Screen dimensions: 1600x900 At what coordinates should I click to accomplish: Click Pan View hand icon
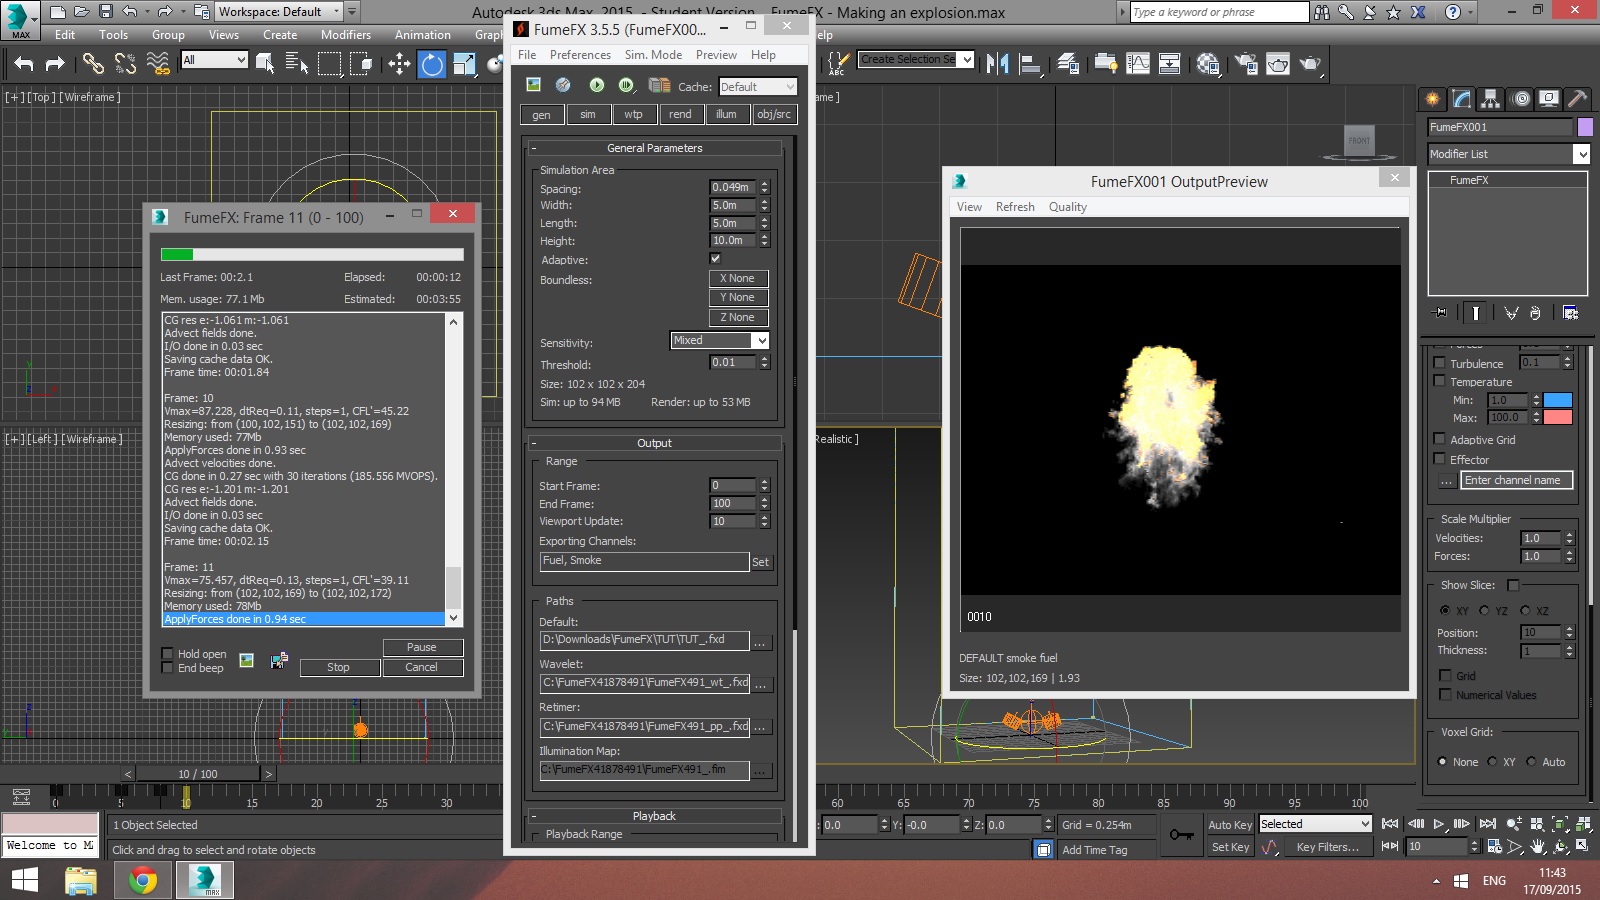point(1538,846)
